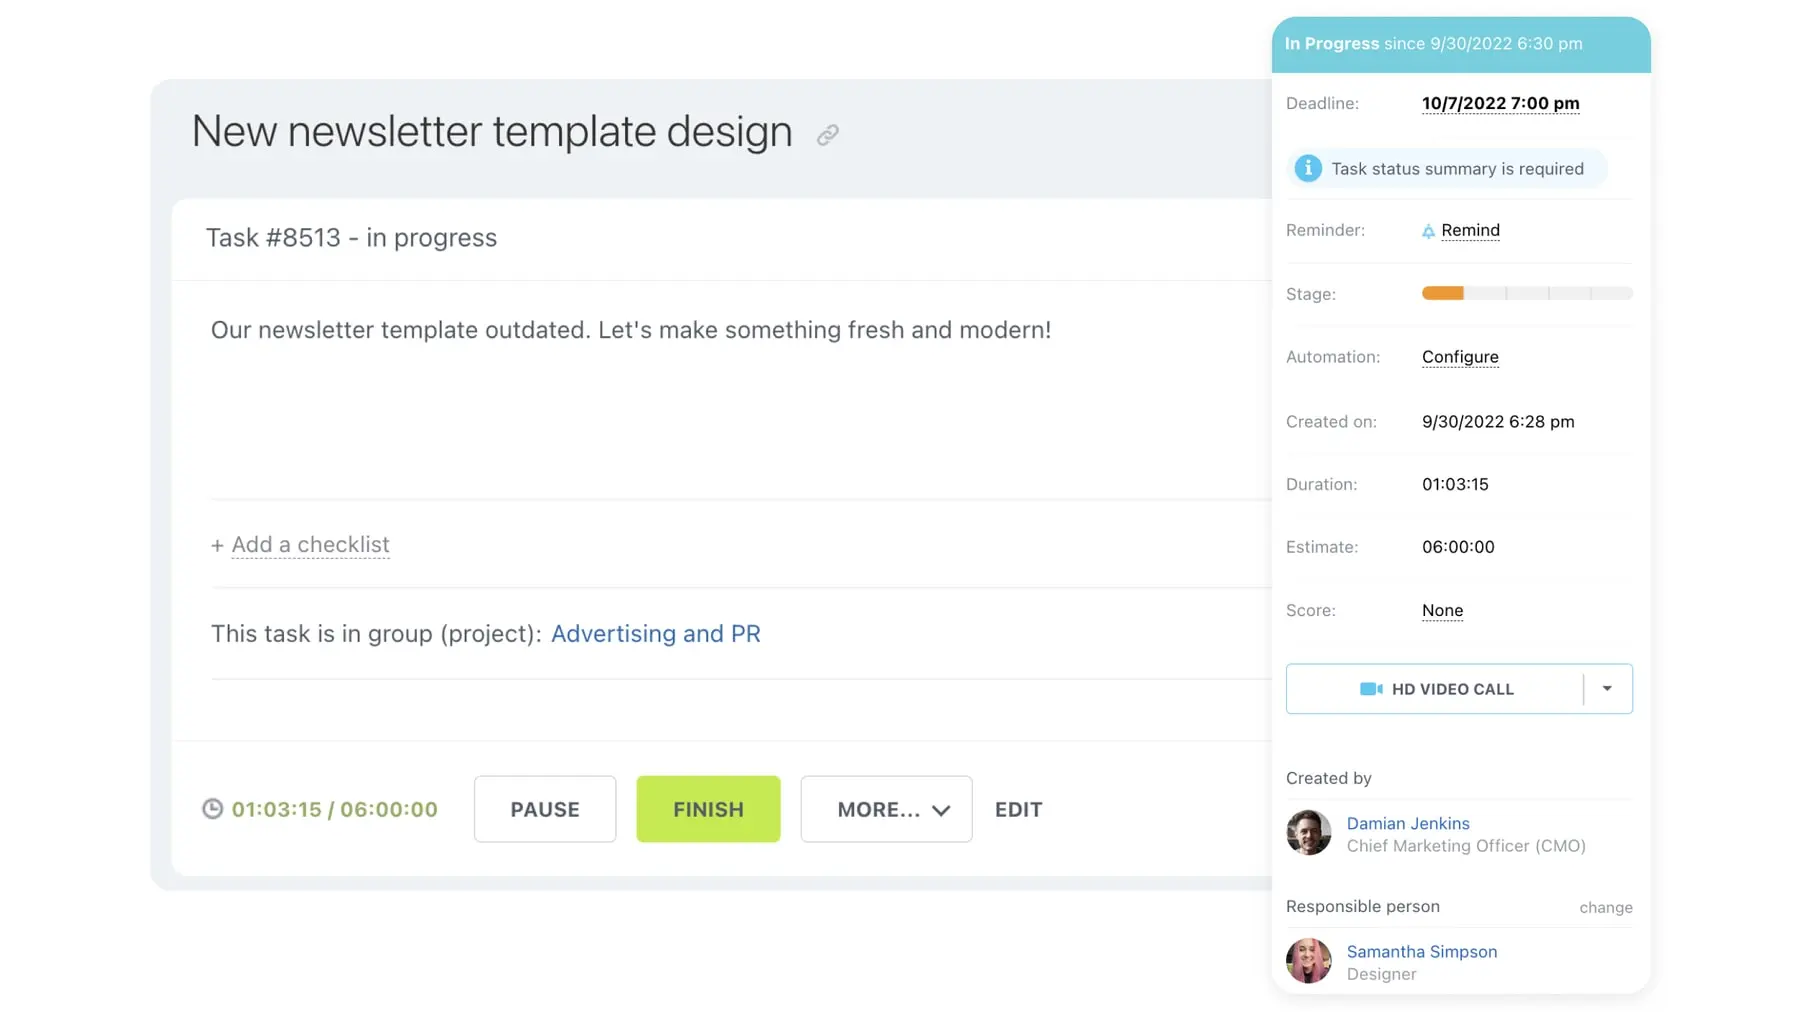The image size is (1800, 1019).
Task: Configure task automation
Action: point(1460,357)
